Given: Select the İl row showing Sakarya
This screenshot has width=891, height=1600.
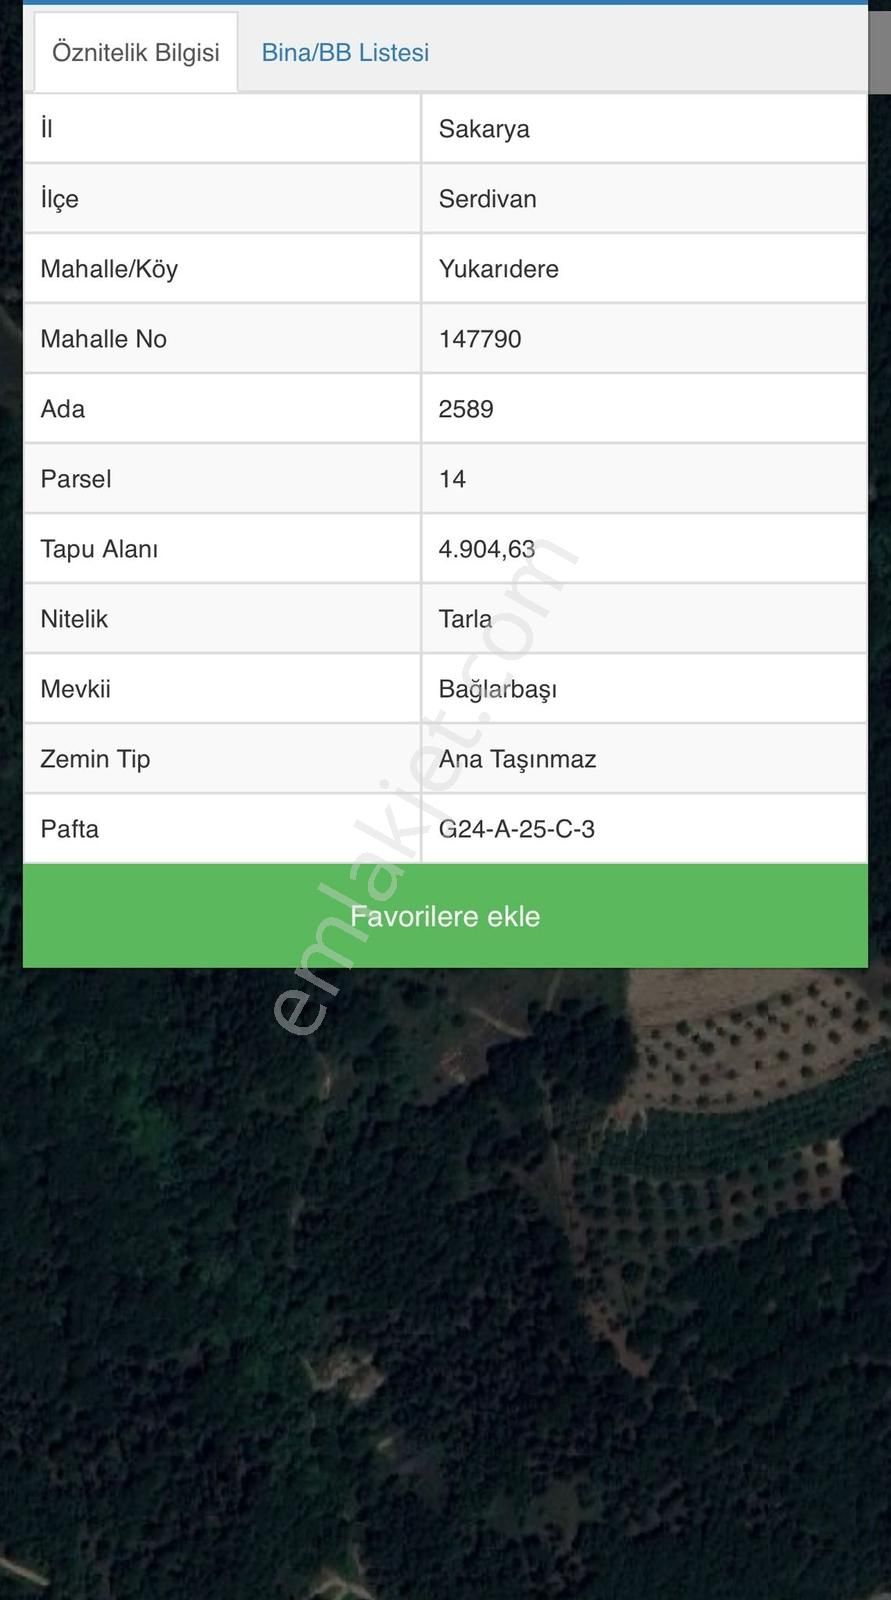Looking at the screenshot, I should tap(485, 128).
